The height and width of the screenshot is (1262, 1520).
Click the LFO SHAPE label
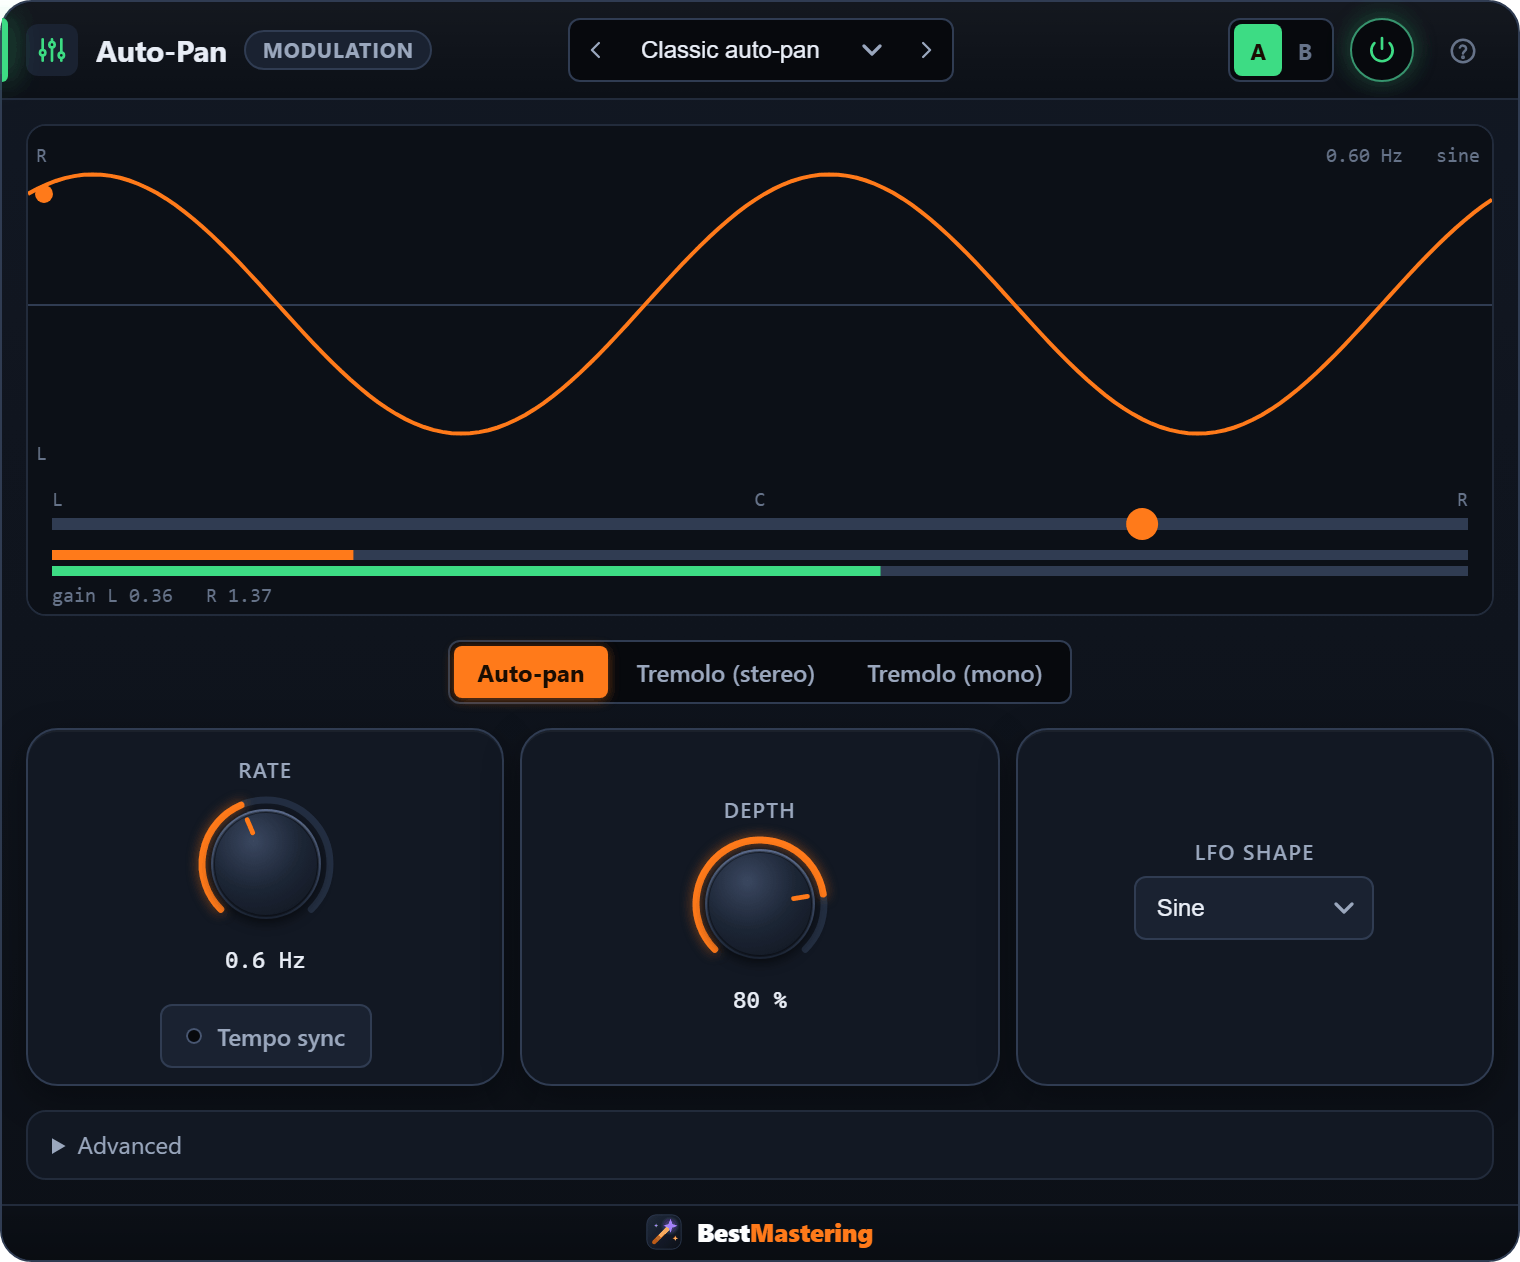pos(1254,853)
